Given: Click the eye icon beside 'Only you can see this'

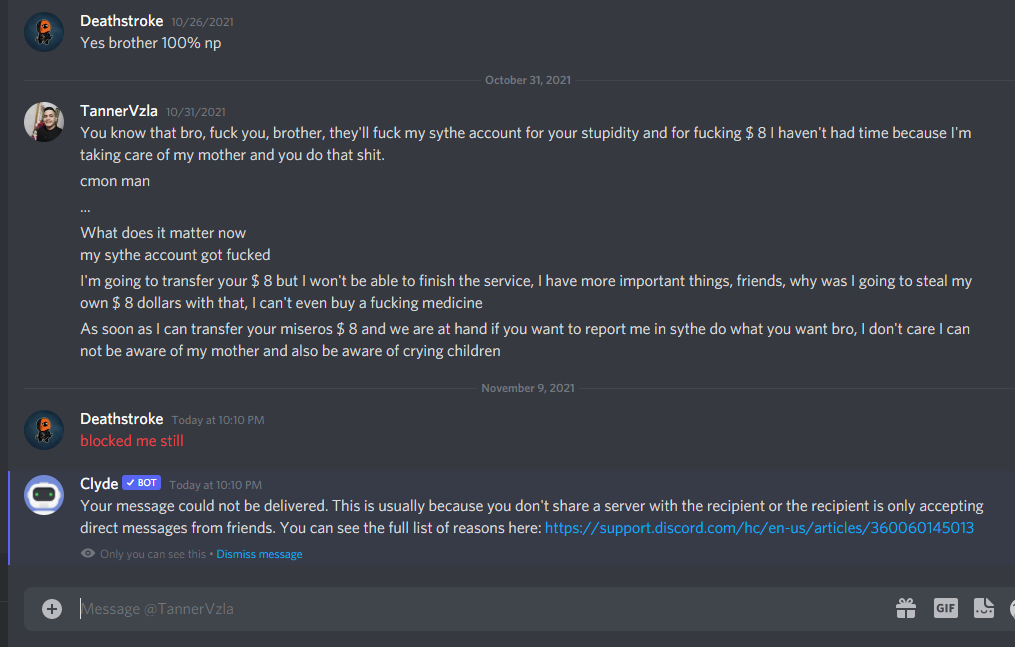Looking at the screenshot, I should pyautogui.click(x=89, y=554).
